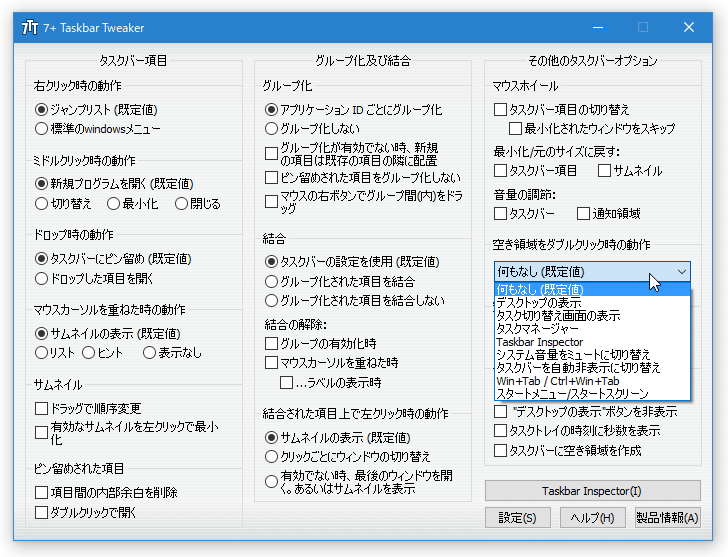728x557 pixels.
Task: Check 最小化されたウィンドウをスキップ
Action: pos(515,129)
